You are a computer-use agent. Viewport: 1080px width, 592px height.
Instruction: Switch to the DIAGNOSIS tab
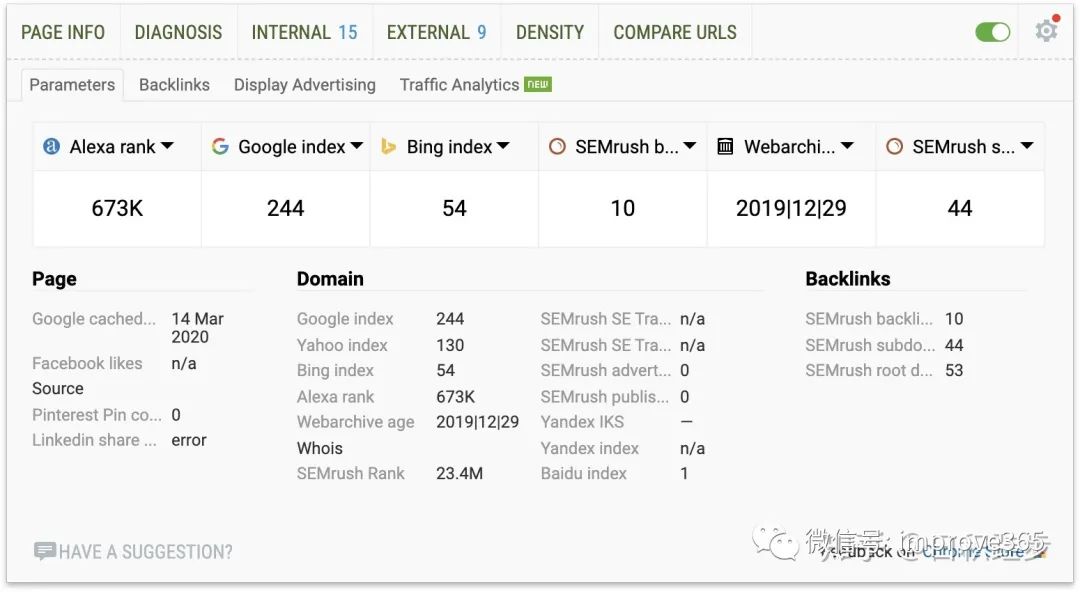coord(178,32)
